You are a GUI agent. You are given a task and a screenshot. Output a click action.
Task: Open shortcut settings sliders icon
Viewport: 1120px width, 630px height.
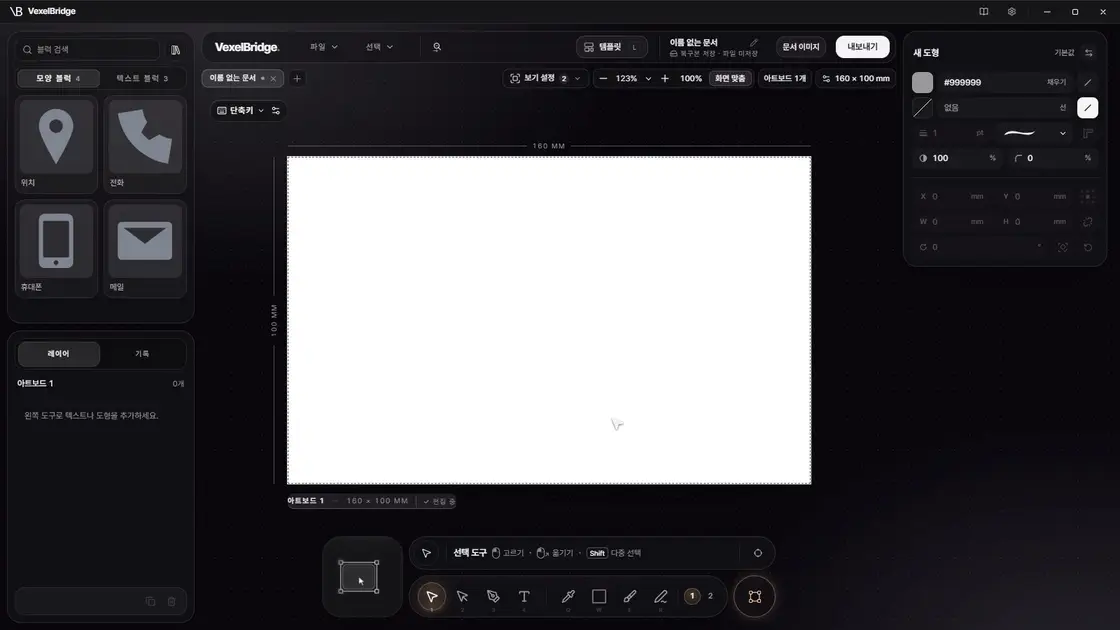click(x=276, y=111)
